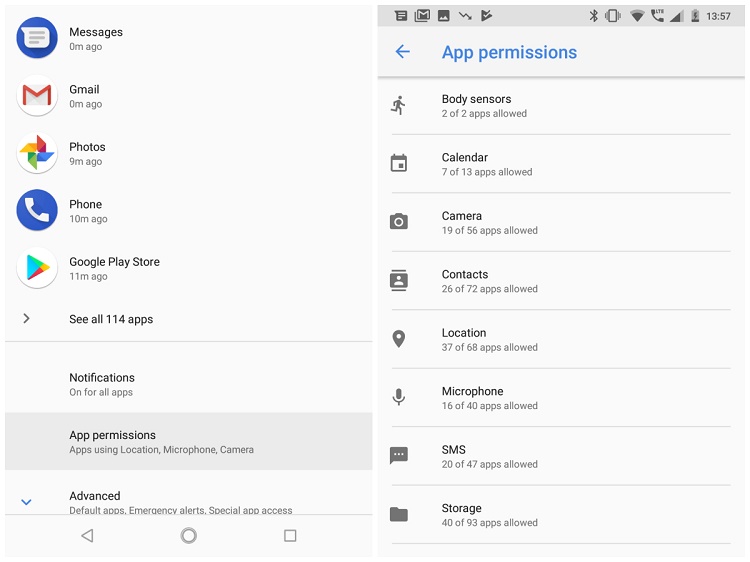Tap the first notification icon in status bar
The width and height of the screenshot is (750, 562).
coord(401,16)
